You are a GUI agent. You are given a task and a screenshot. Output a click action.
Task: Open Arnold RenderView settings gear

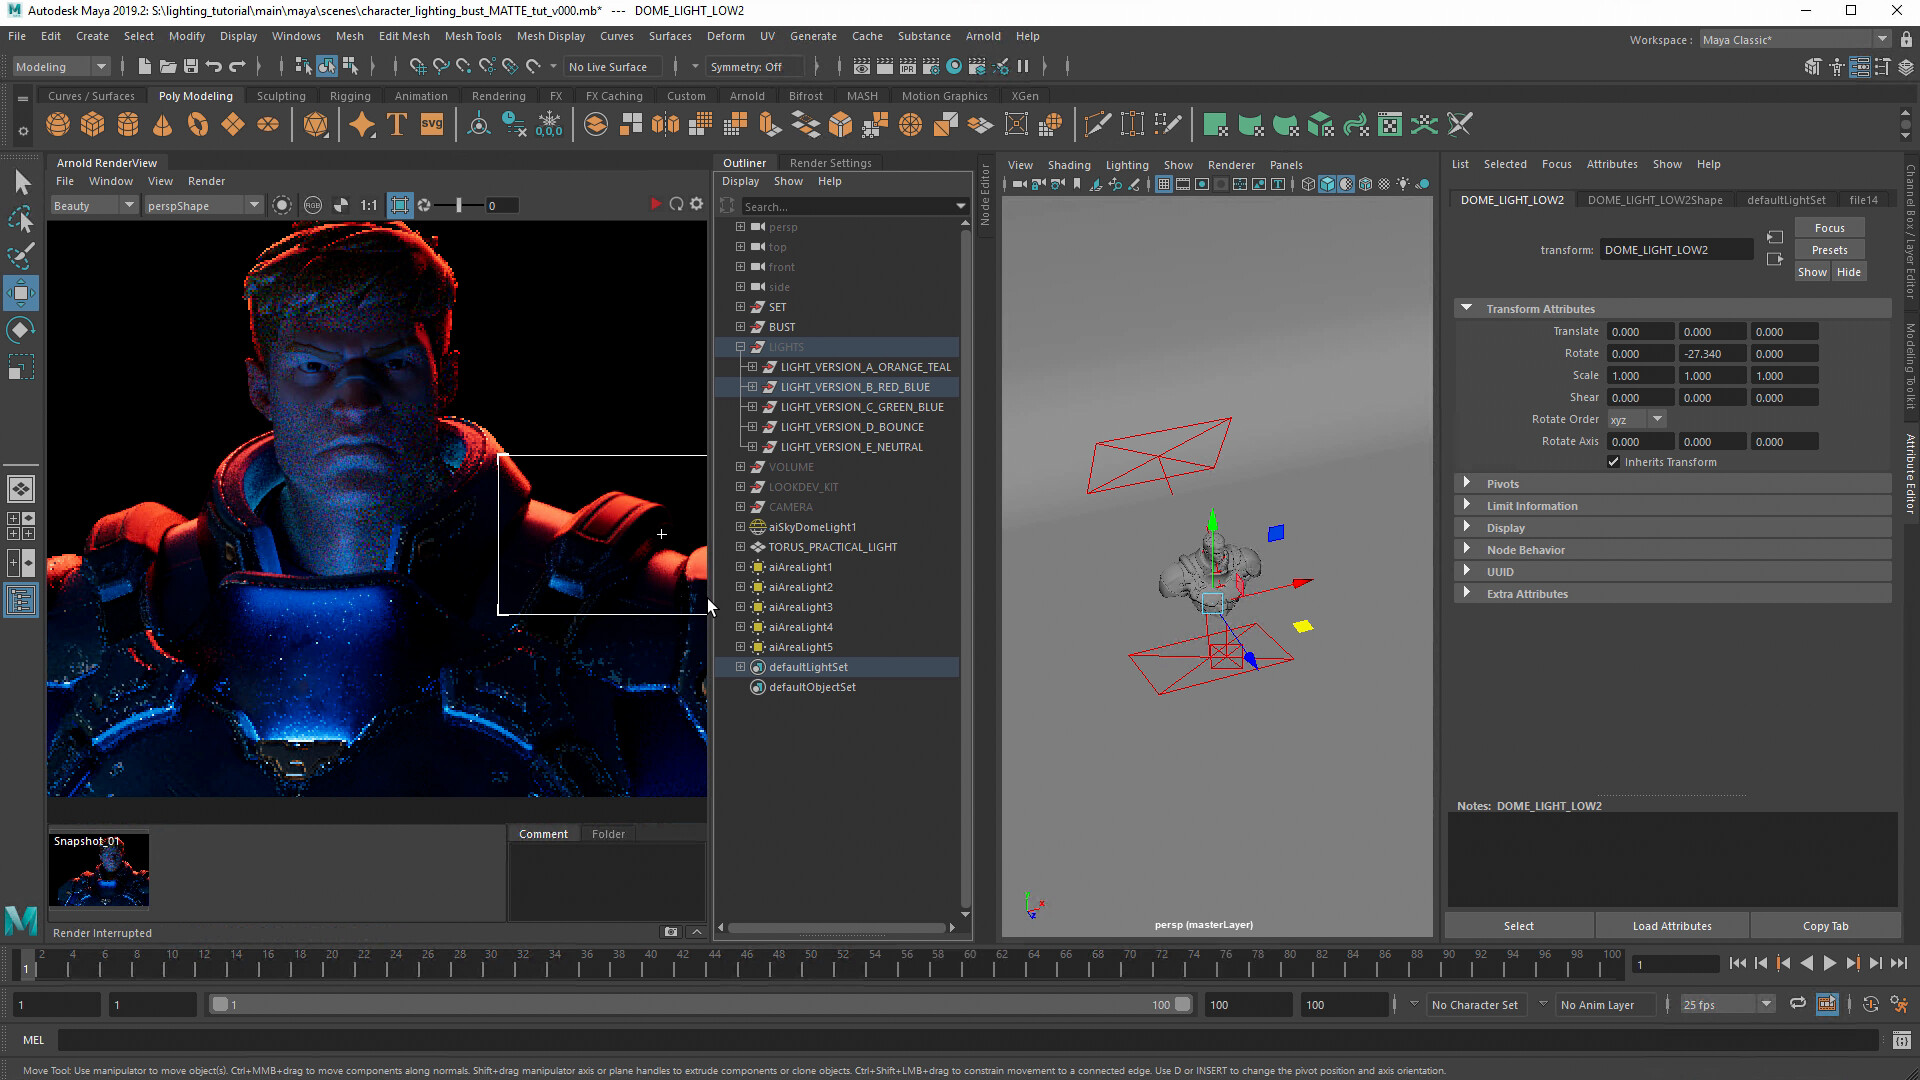(697, 204)
